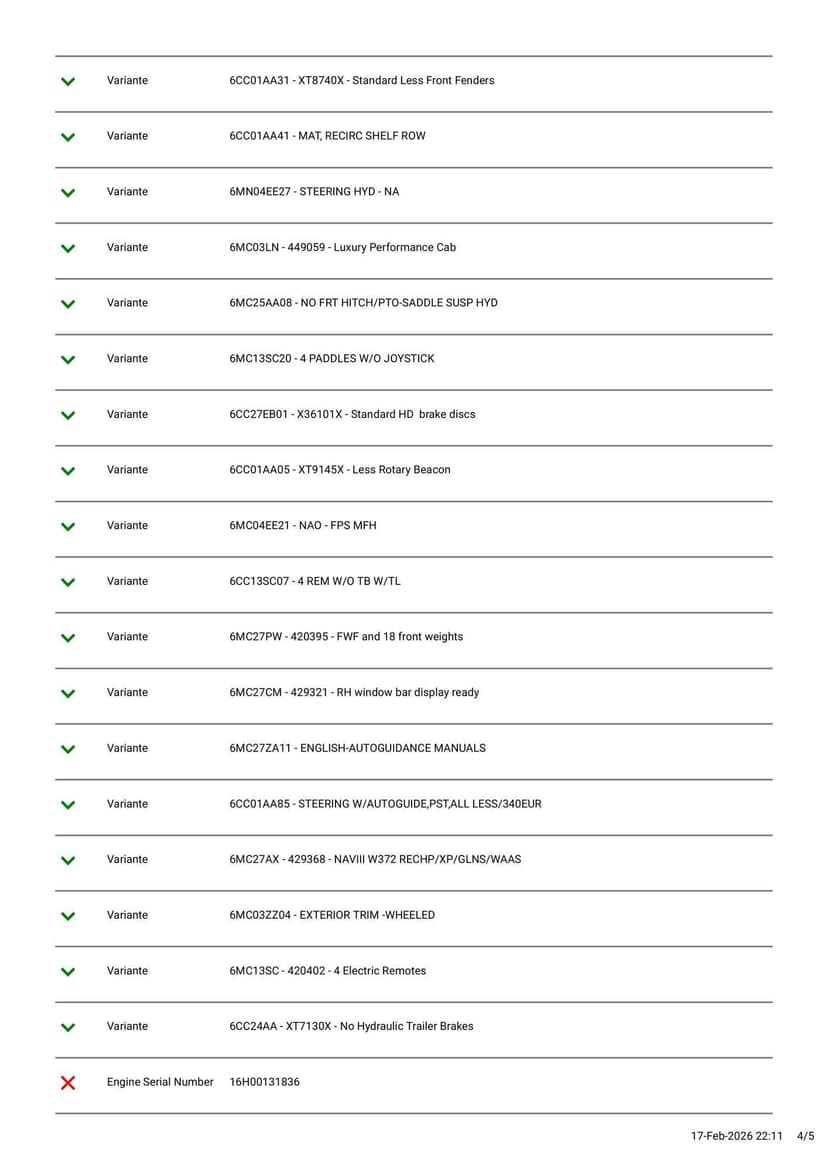Image resolution: width=828 pixels, height=1171 pixels.
Task: Click the NO FRT HITCH/PTO-SADDLE SUSP HYD text
Action: [x=363, y=303]
